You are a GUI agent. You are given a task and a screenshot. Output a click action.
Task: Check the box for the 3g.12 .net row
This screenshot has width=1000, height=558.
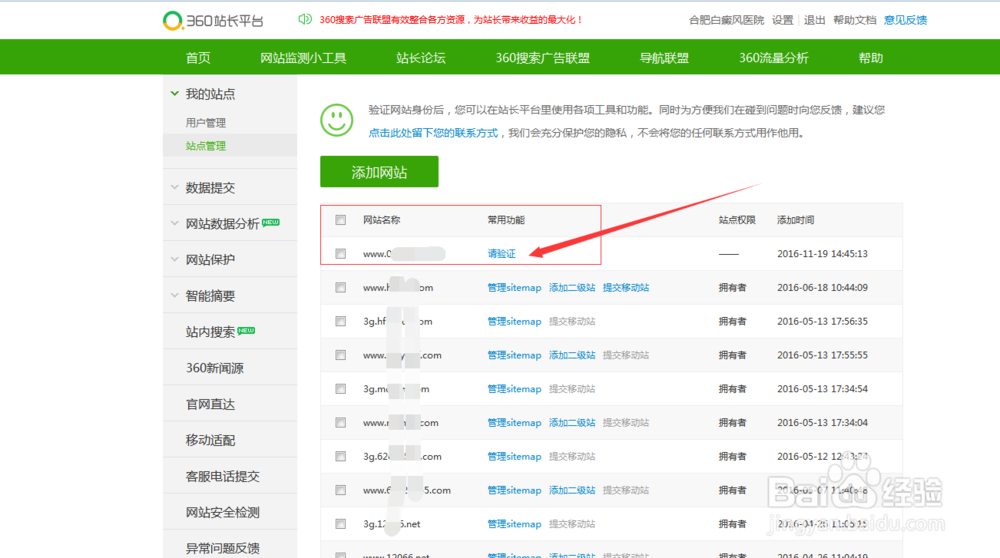click(341, 524)
